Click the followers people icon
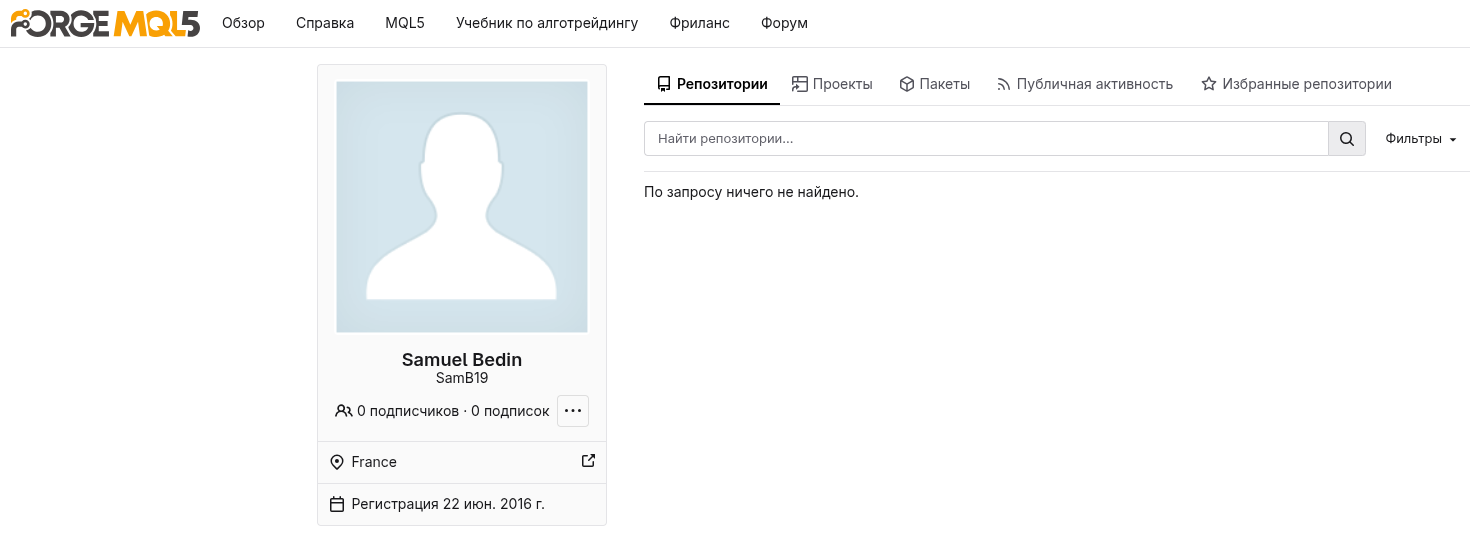 [343, 411]
